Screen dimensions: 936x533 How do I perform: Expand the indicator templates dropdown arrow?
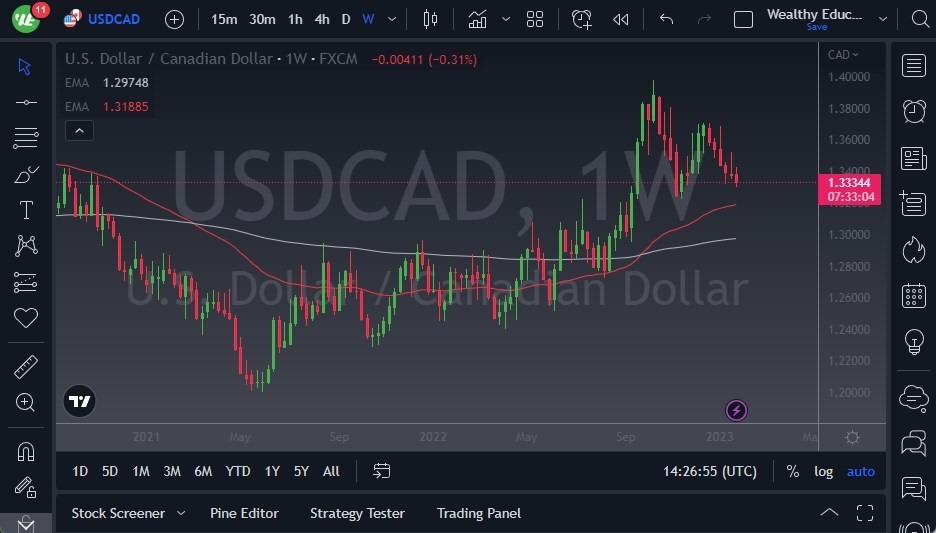click(x=506, y=20)
